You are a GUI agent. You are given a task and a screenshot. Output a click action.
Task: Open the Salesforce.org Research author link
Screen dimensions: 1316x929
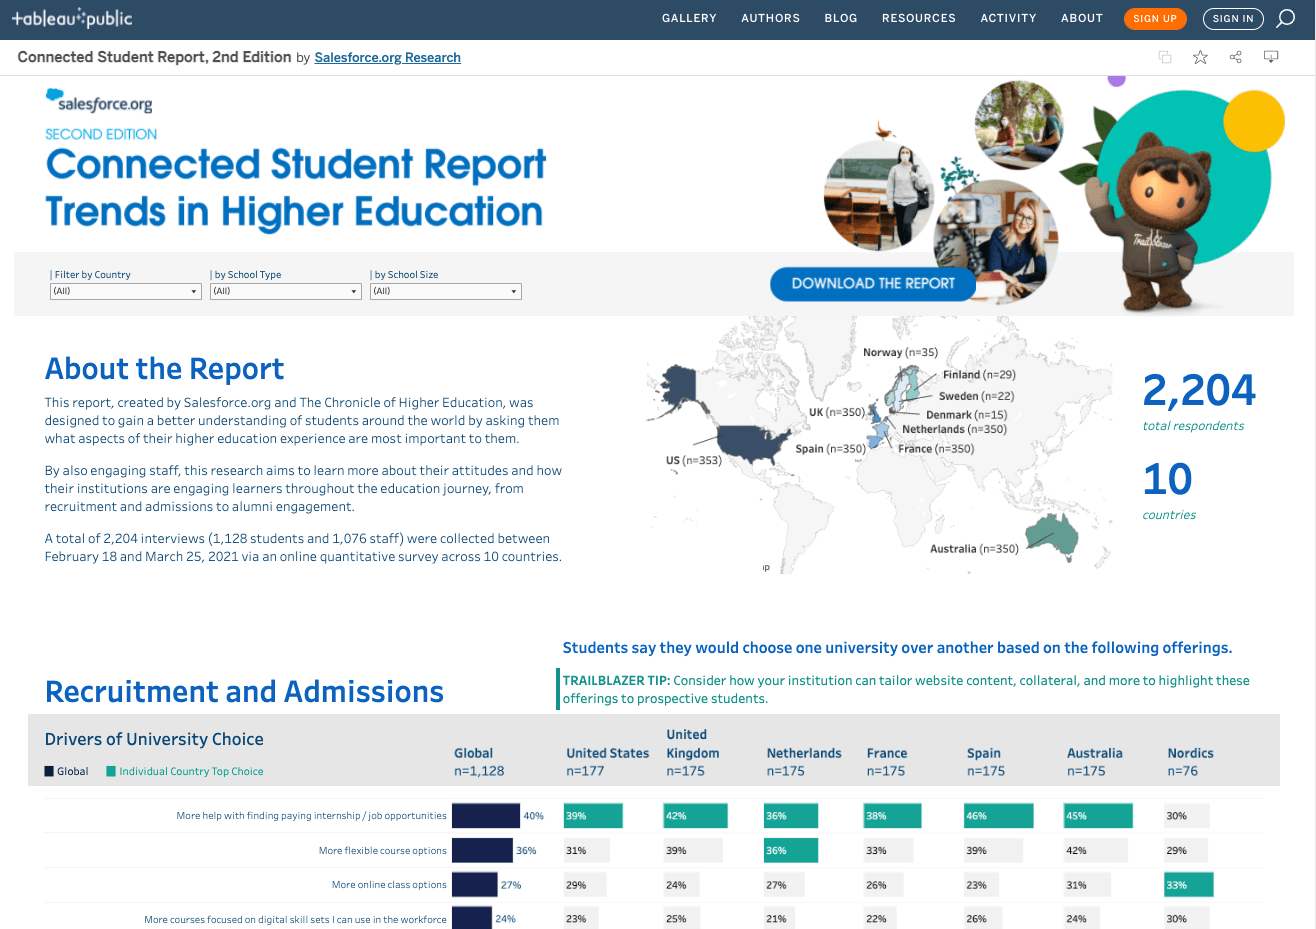click(x=388, y=57)
